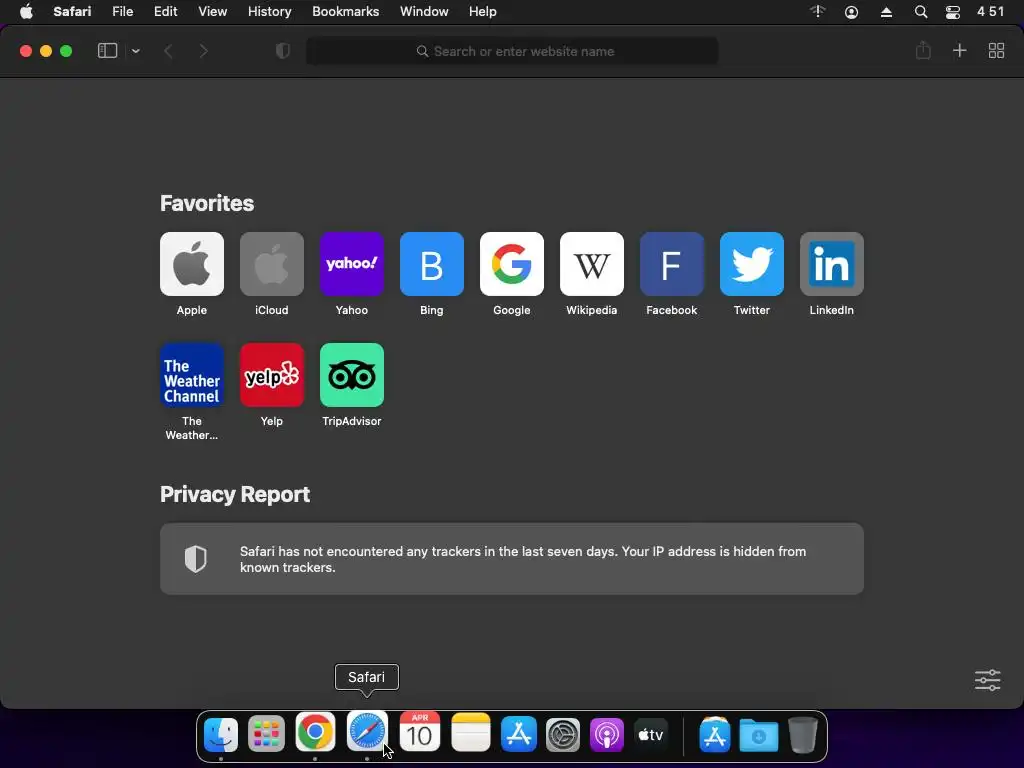Open Apple TV from the Dock

point(651,735)
